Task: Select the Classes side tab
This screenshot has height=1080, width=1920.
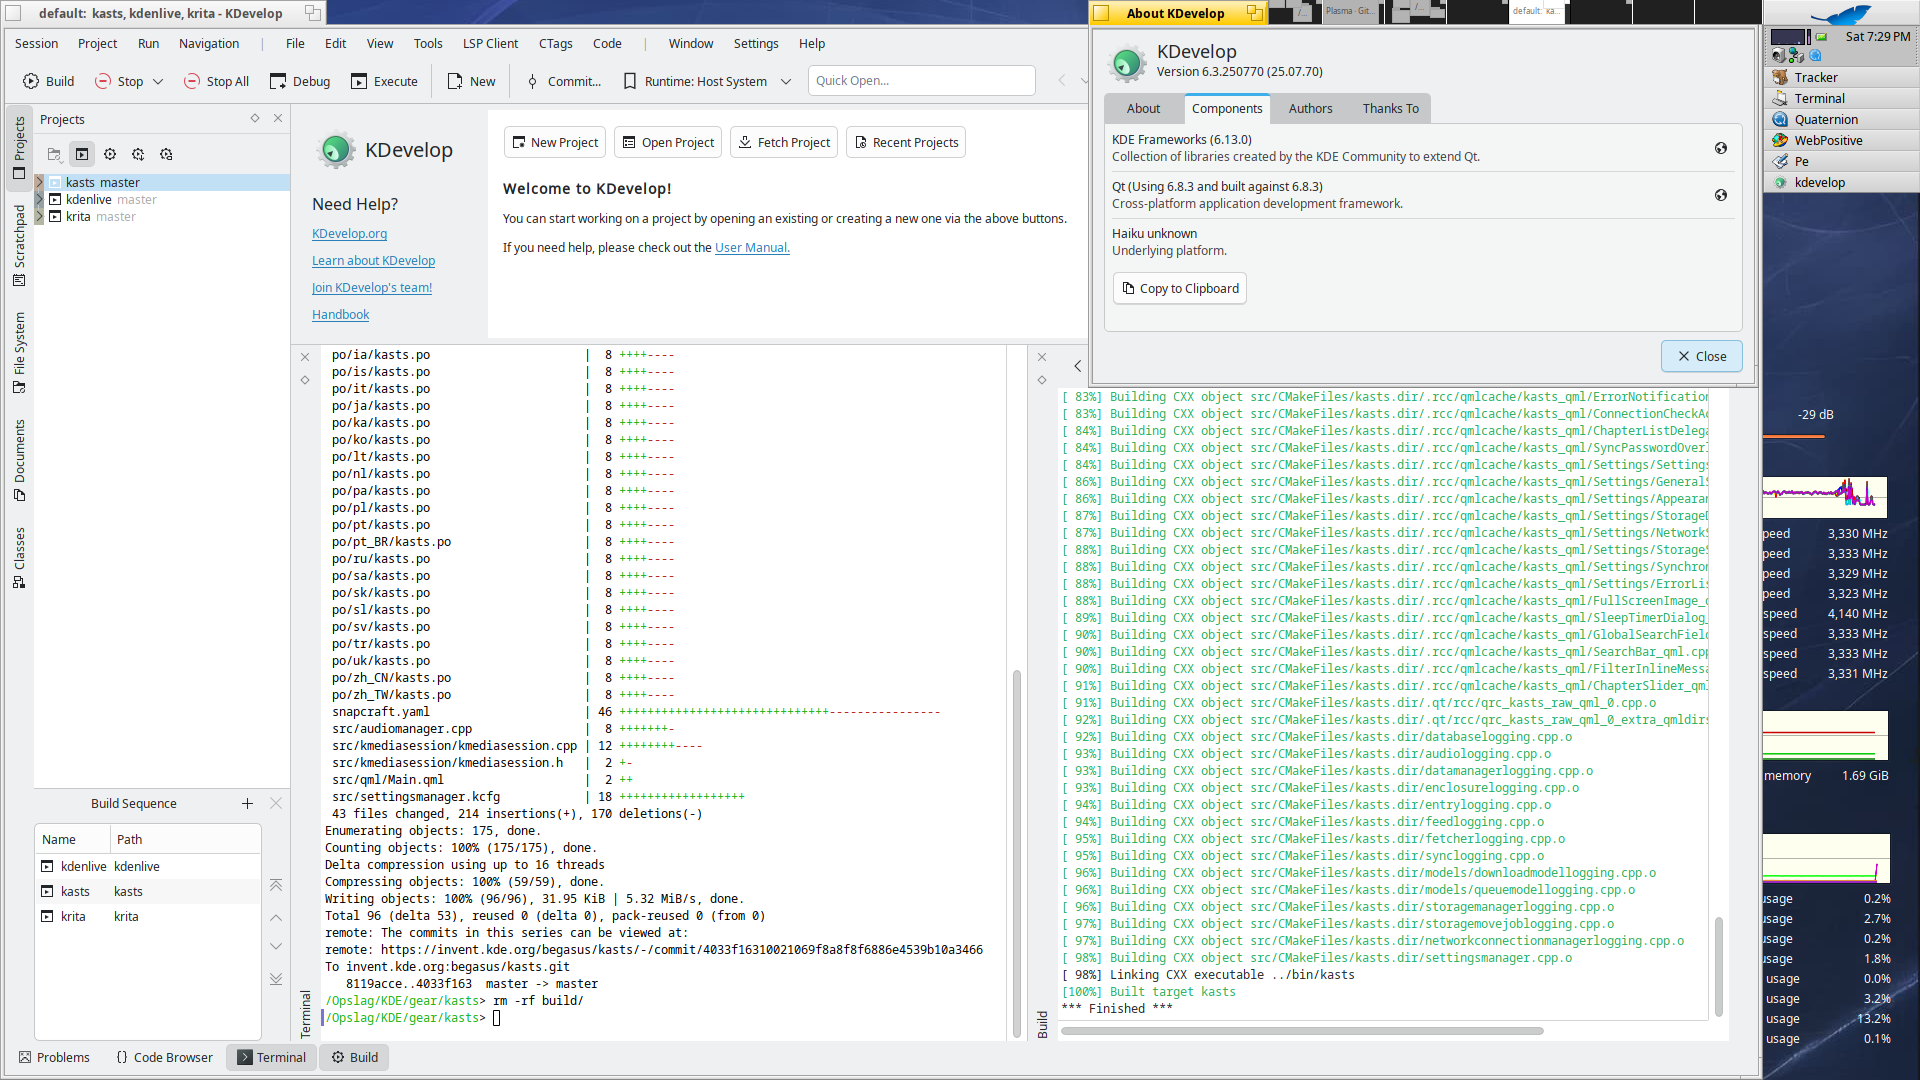Action: (19, 558)
